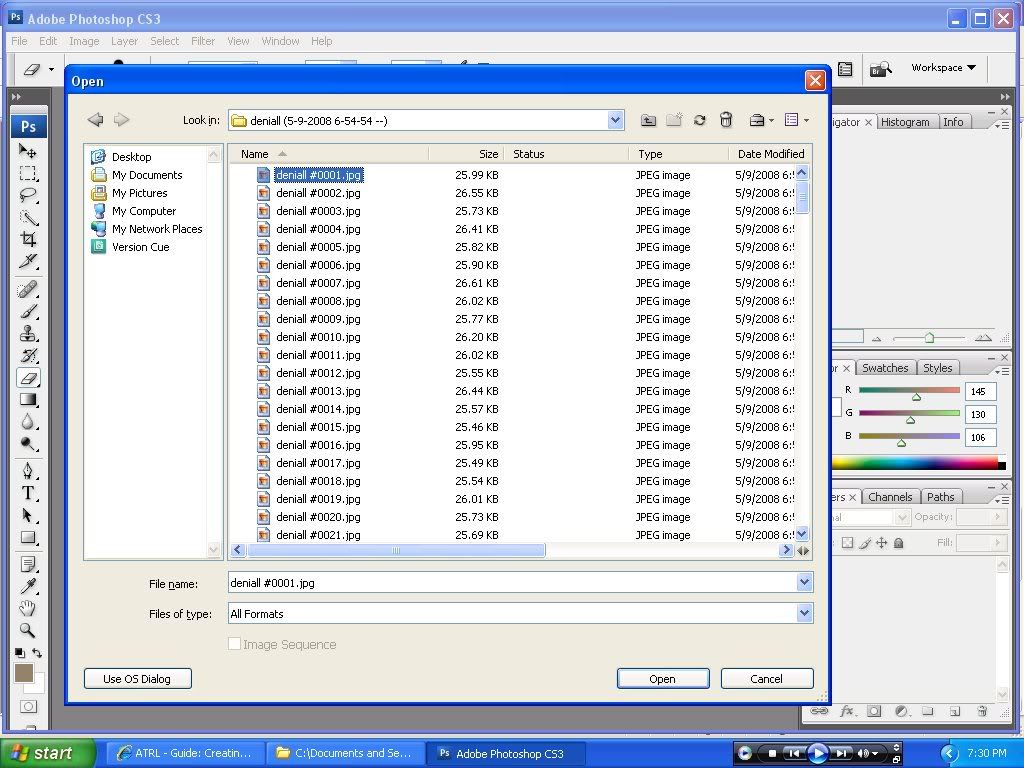Select the Hand tool

pyautogui.click(x=27, y=609)
